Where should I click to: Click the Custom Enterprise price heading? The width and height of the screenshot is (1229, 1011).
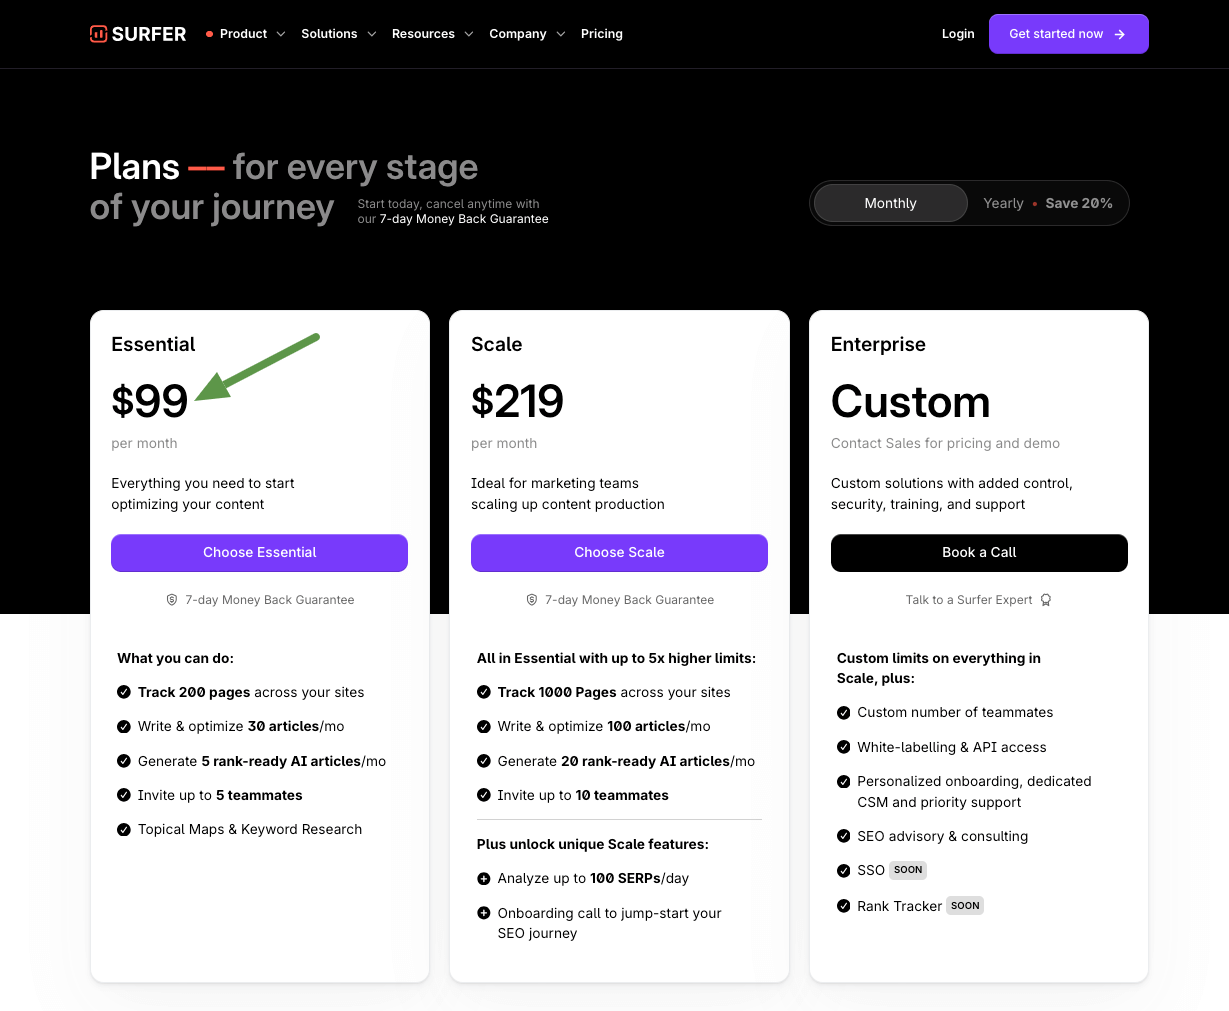[911, 402]
